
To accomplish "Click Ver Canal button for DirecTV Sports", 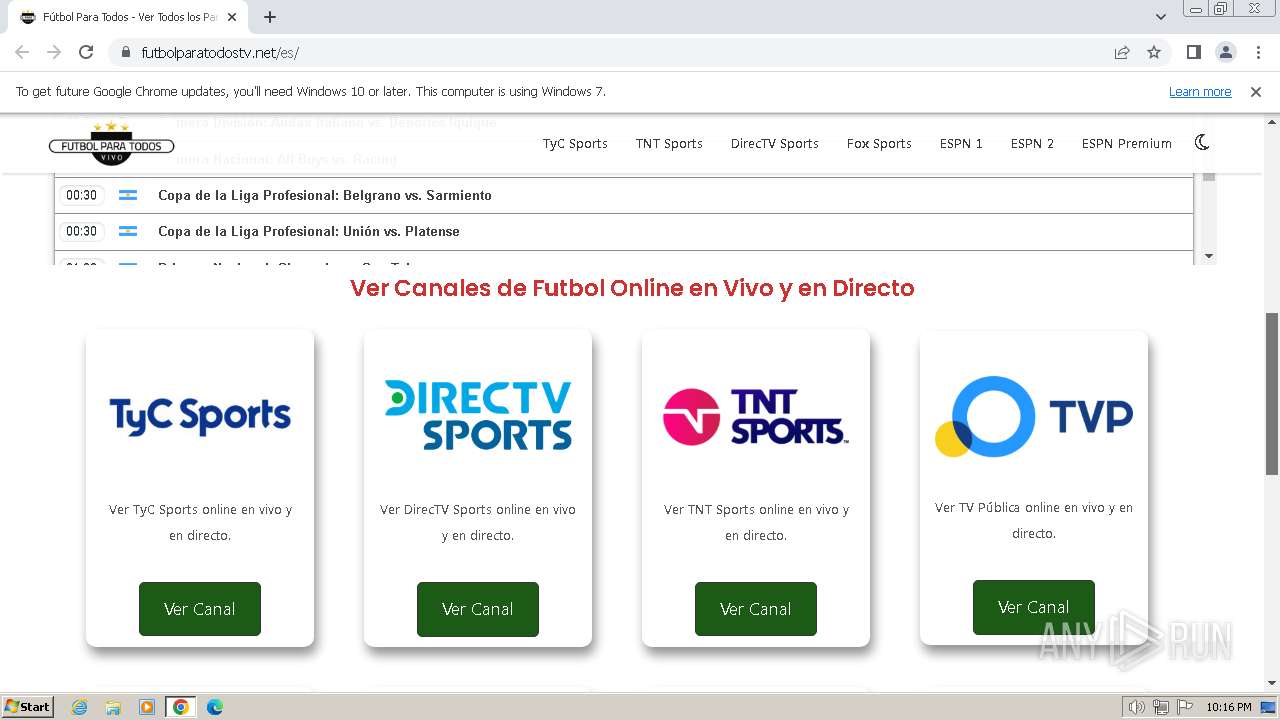I will (x=478, y=609).
